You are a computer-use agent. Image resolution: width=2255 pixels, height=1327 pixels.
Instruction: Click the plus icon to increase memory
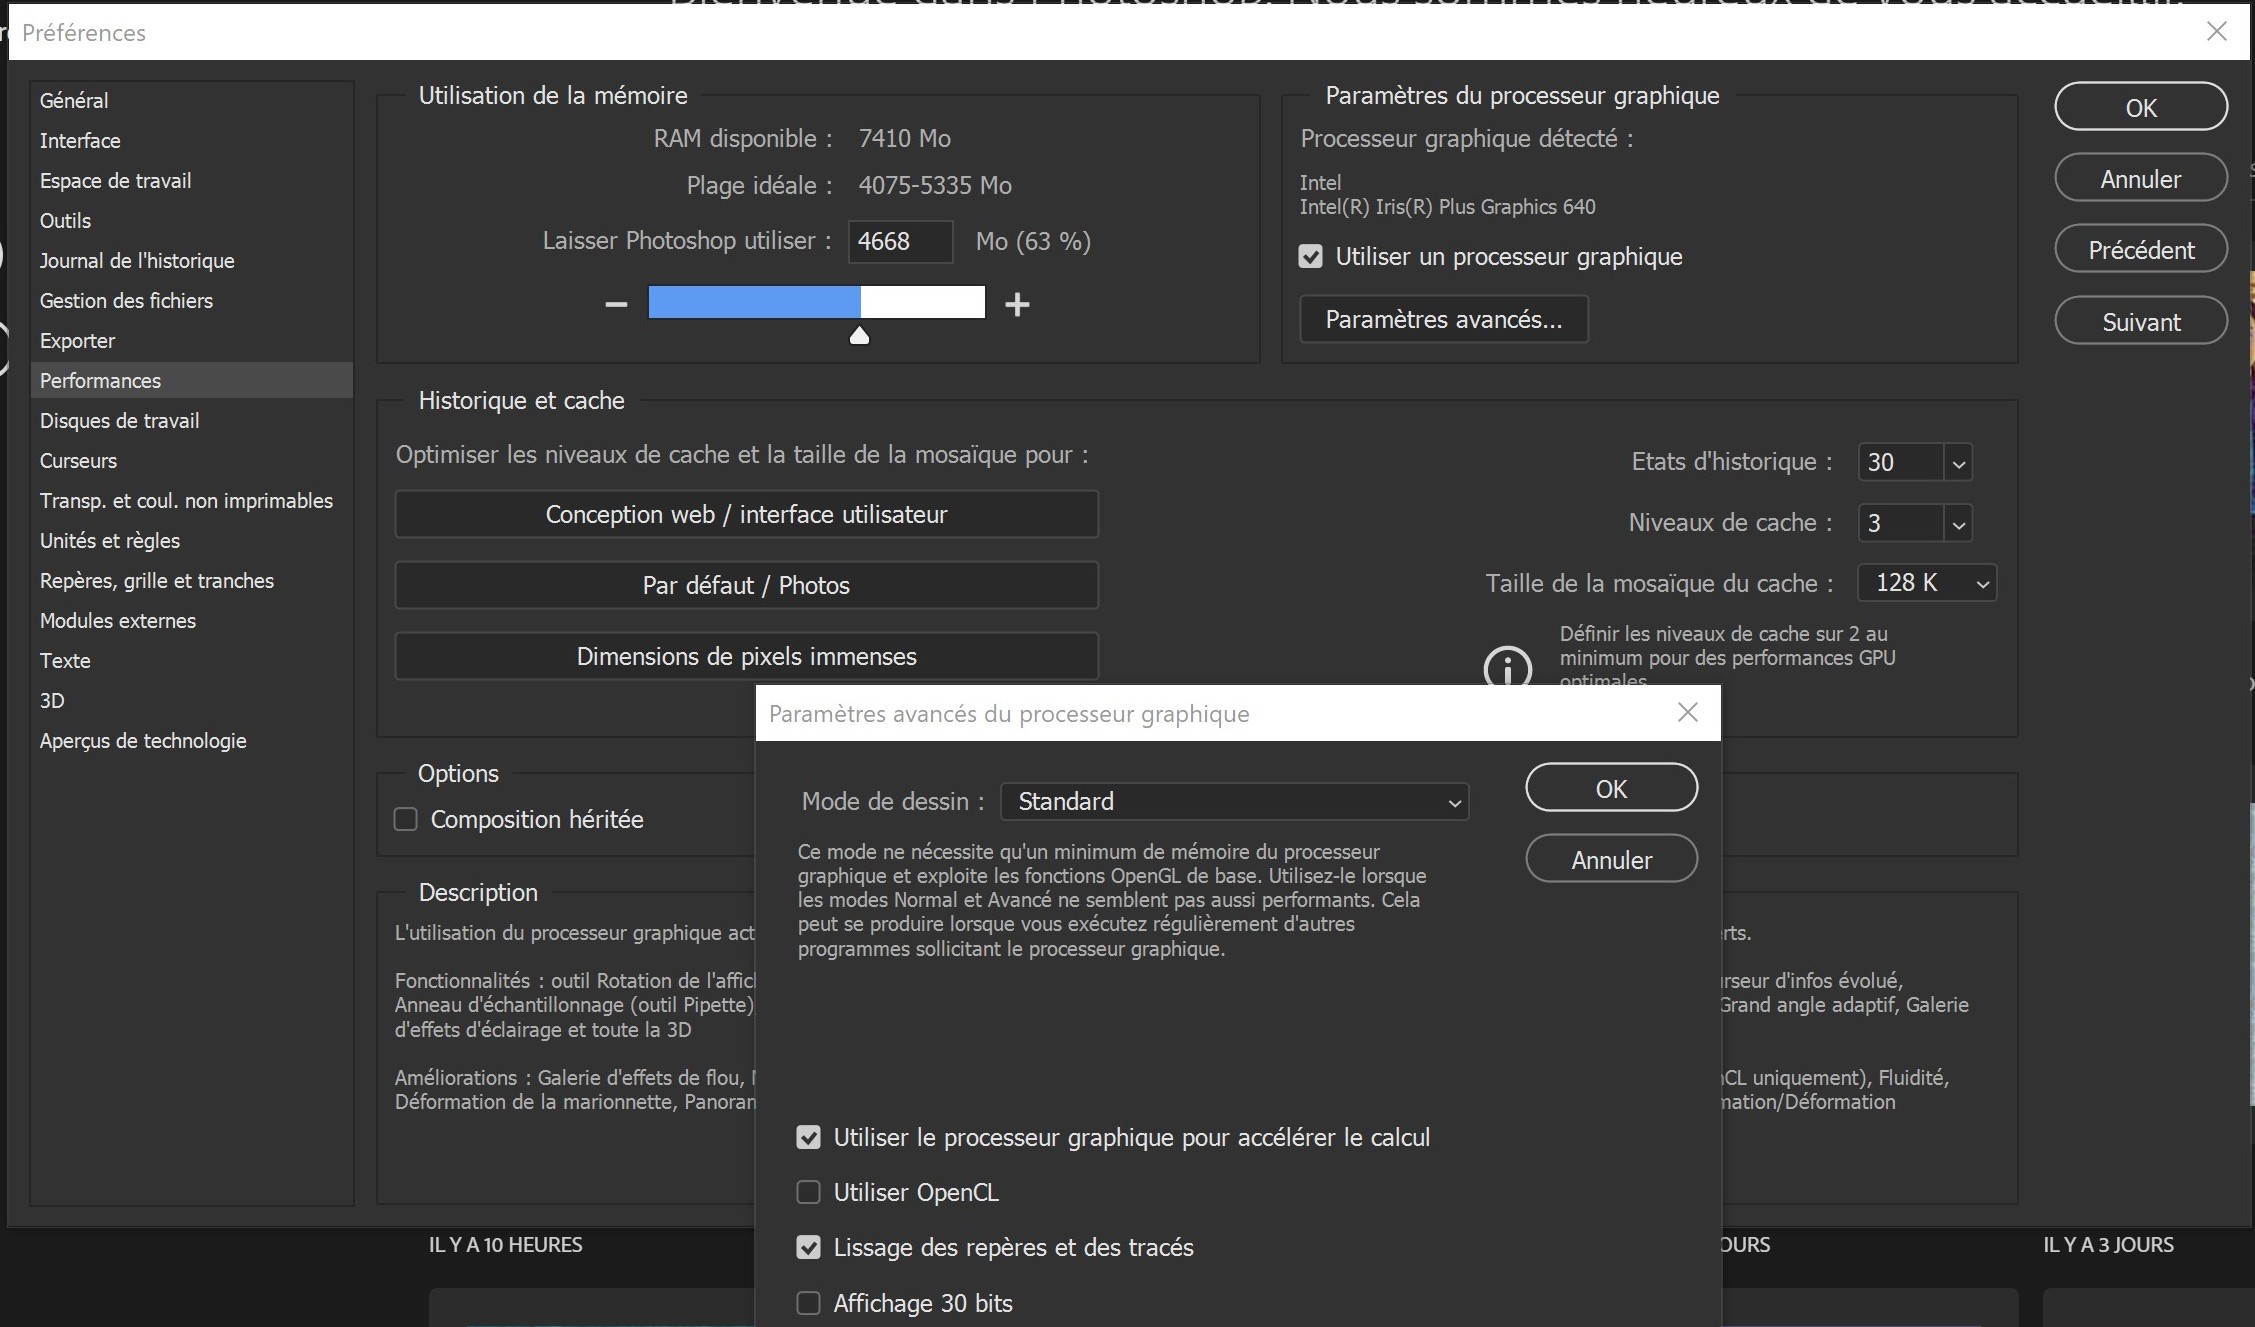pos(1017,304)
